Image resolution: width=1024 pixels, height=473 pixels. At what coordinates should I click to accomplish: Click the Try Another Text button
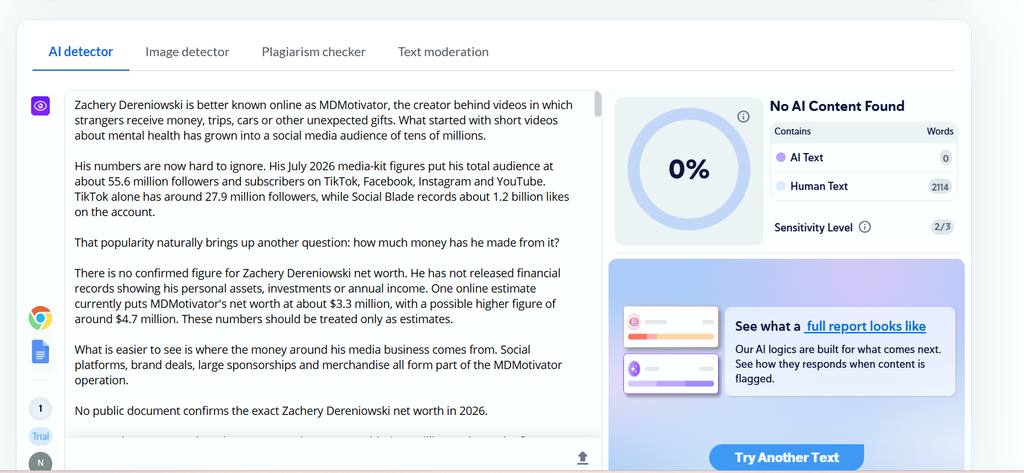click(x=786, y=457)
